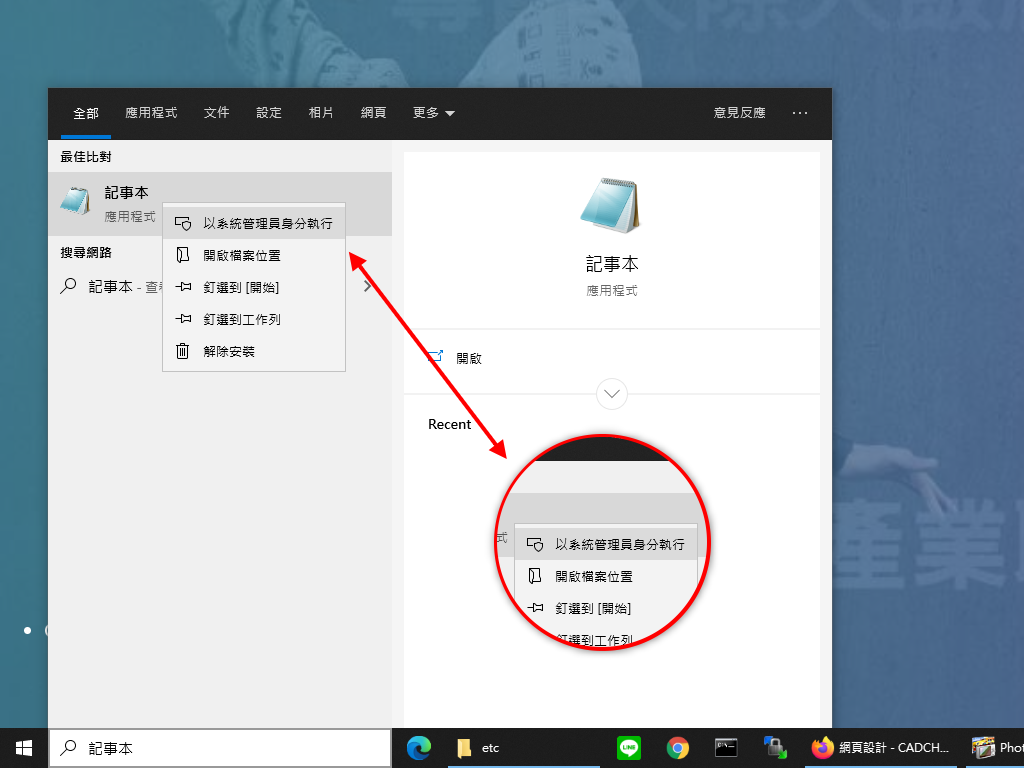
Task: Choose 釘選到工作列 in the context menu
Action: [241, 320]
